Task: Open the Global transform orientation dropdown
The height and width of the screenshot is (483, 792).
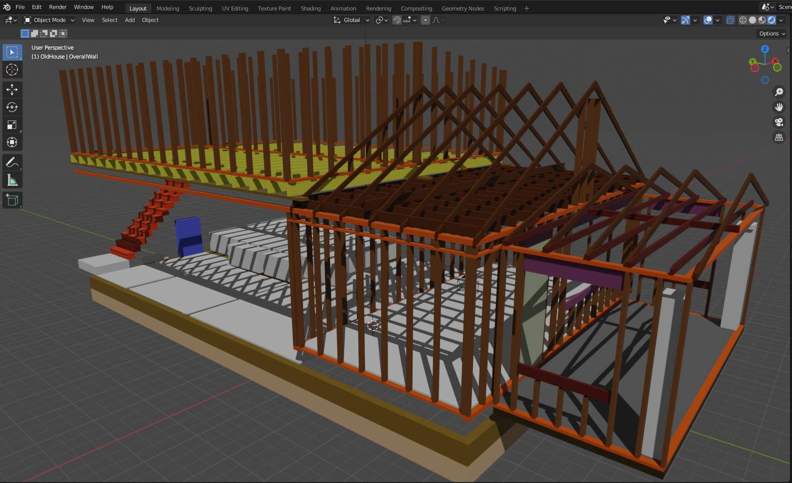Action: [x=351, y=20]
